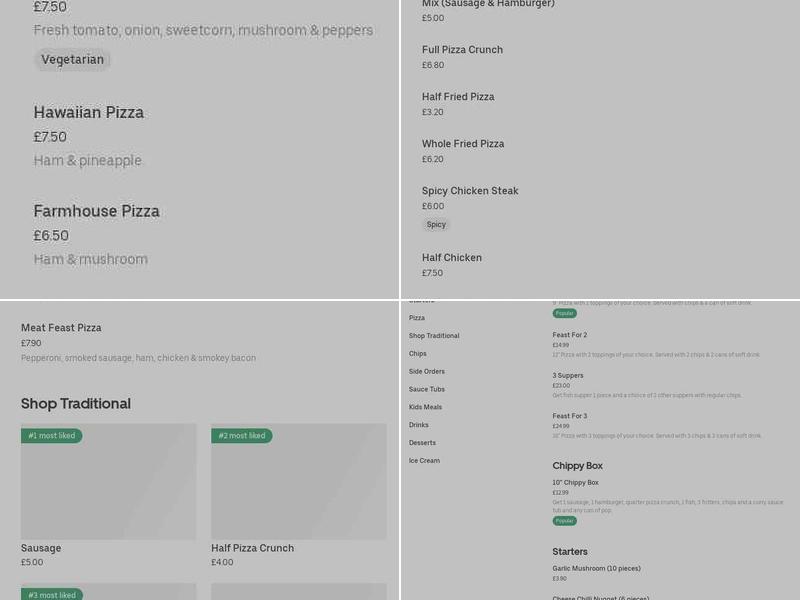Open the Garlic Mushroom (10 pieces) starter
Image resolution: width=800 pixels, height=600 pixels.
tap(597, 569)
